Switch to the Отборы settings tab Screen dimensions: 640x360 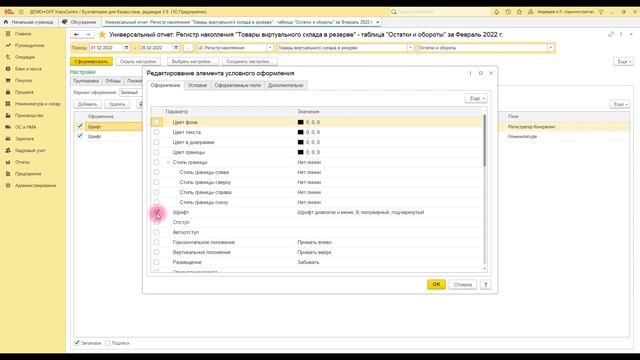(113, 81)
